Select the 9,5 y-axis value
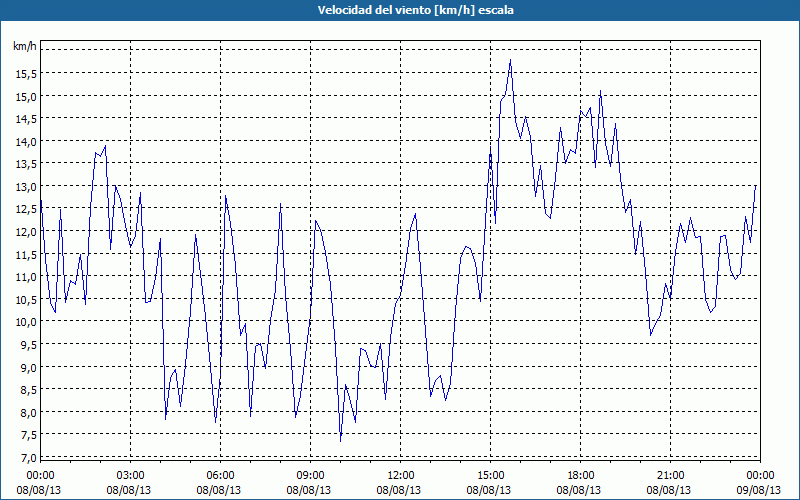Screen dimensions: 800x500 pyautogui.click(x=28, y=345)
